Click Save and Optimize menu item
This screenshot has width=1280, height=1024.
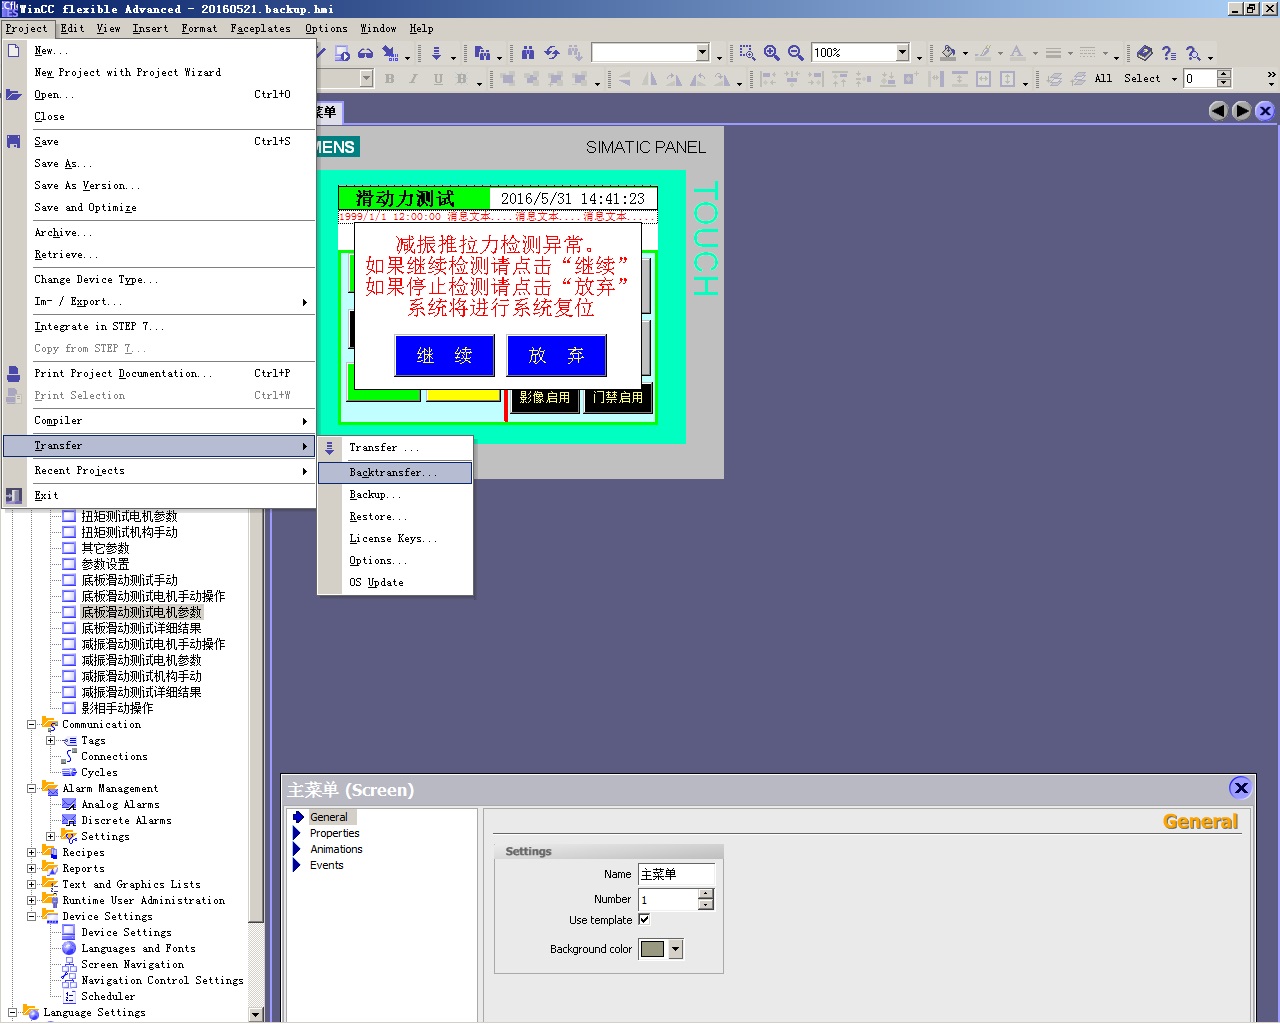coord(159,207)
